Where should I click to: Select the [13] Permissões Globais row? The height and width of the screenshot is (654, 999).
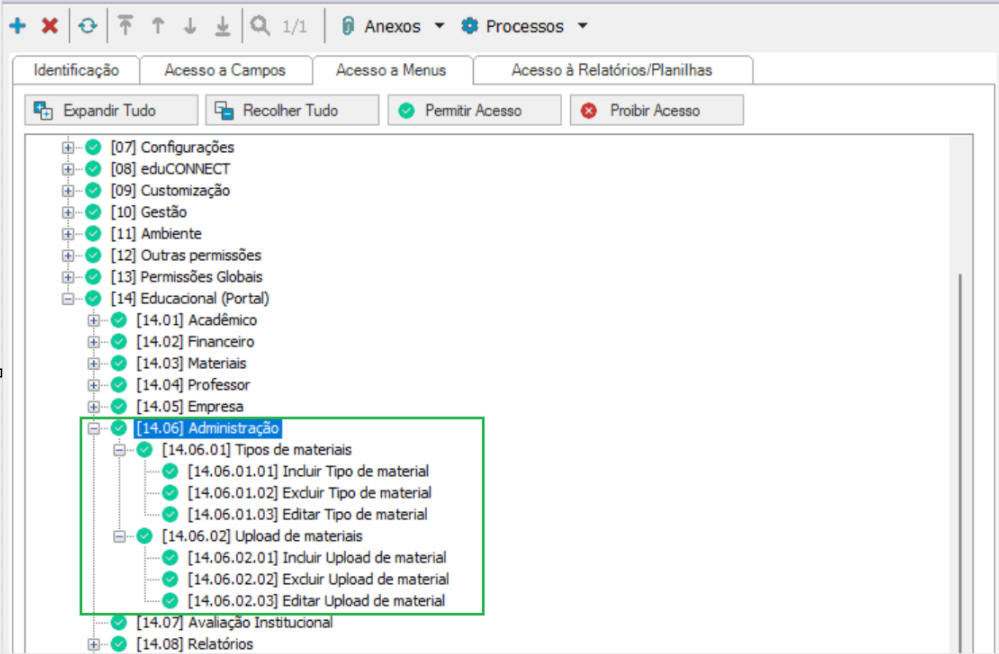click(187, 277)
